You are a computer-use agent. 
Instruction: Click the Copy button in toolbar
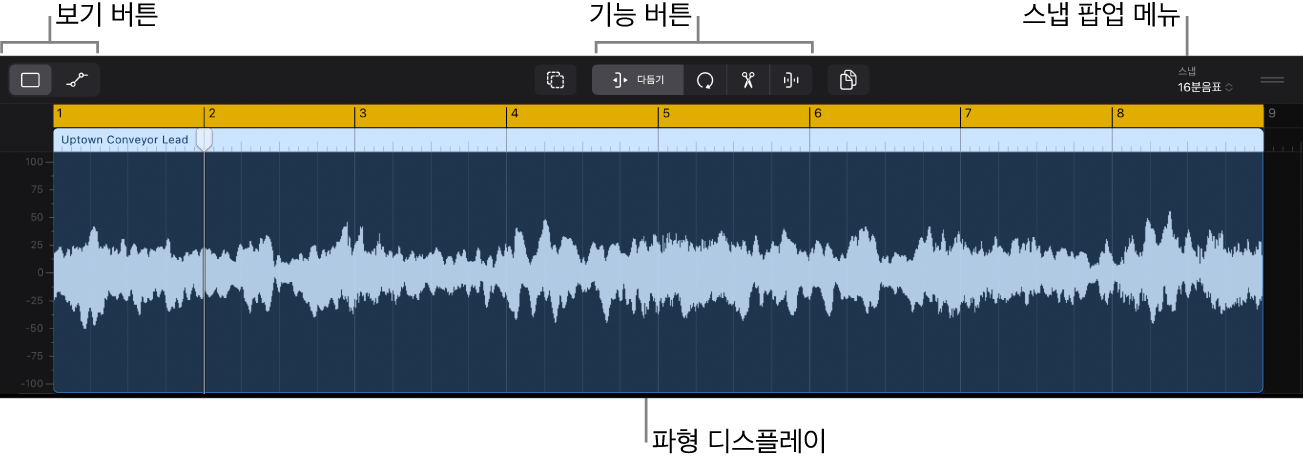[x=848, y=80]
